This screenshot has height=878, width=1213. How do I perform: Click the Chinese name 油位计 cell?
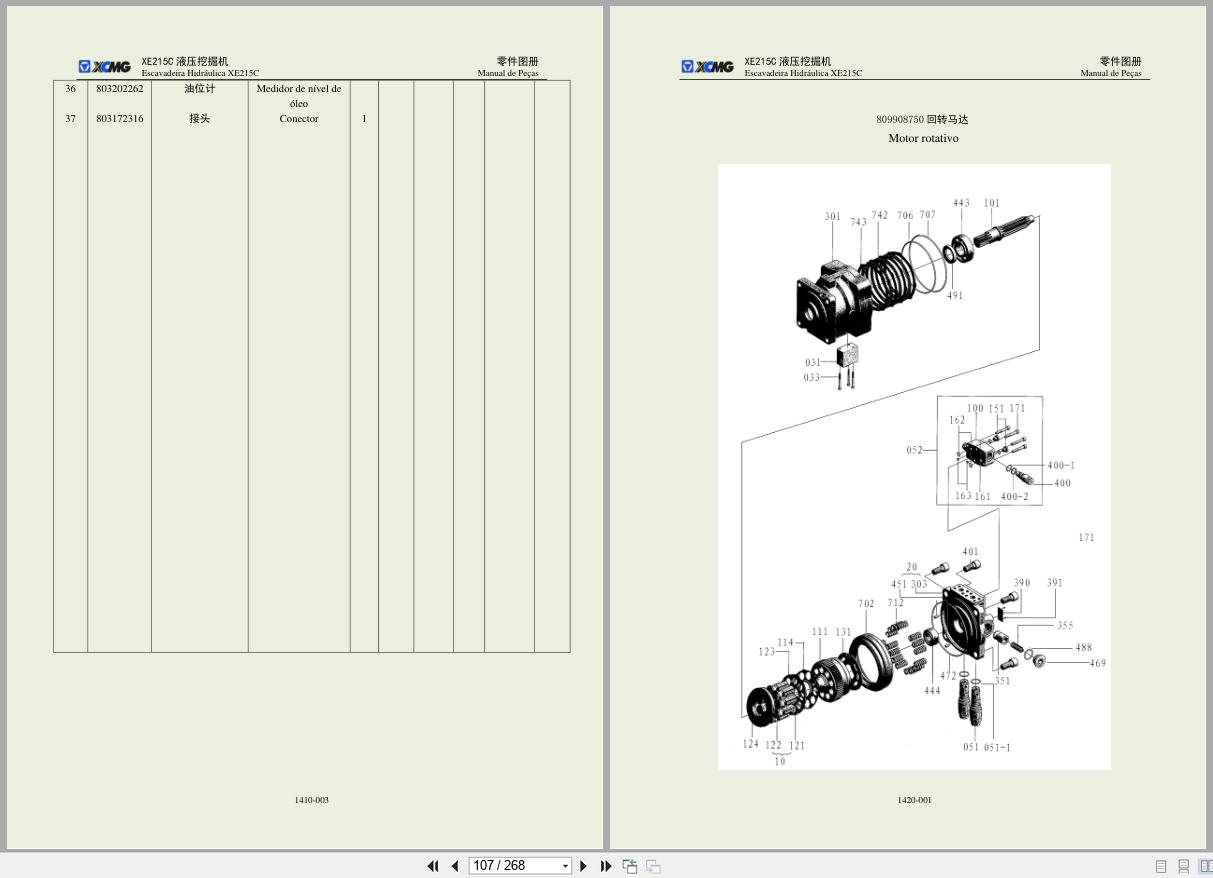click(x=200, y=89)
